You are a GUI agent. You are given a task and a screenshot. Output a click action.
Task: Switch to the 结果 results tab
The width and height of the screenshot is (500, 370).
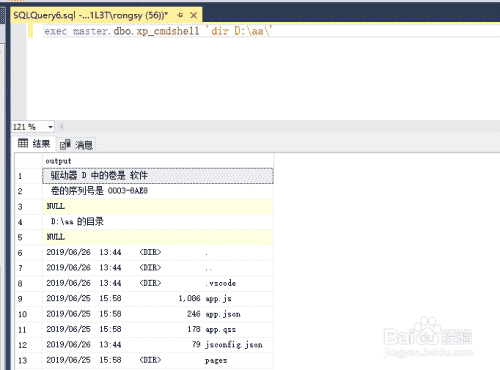[x=34, y=144]
